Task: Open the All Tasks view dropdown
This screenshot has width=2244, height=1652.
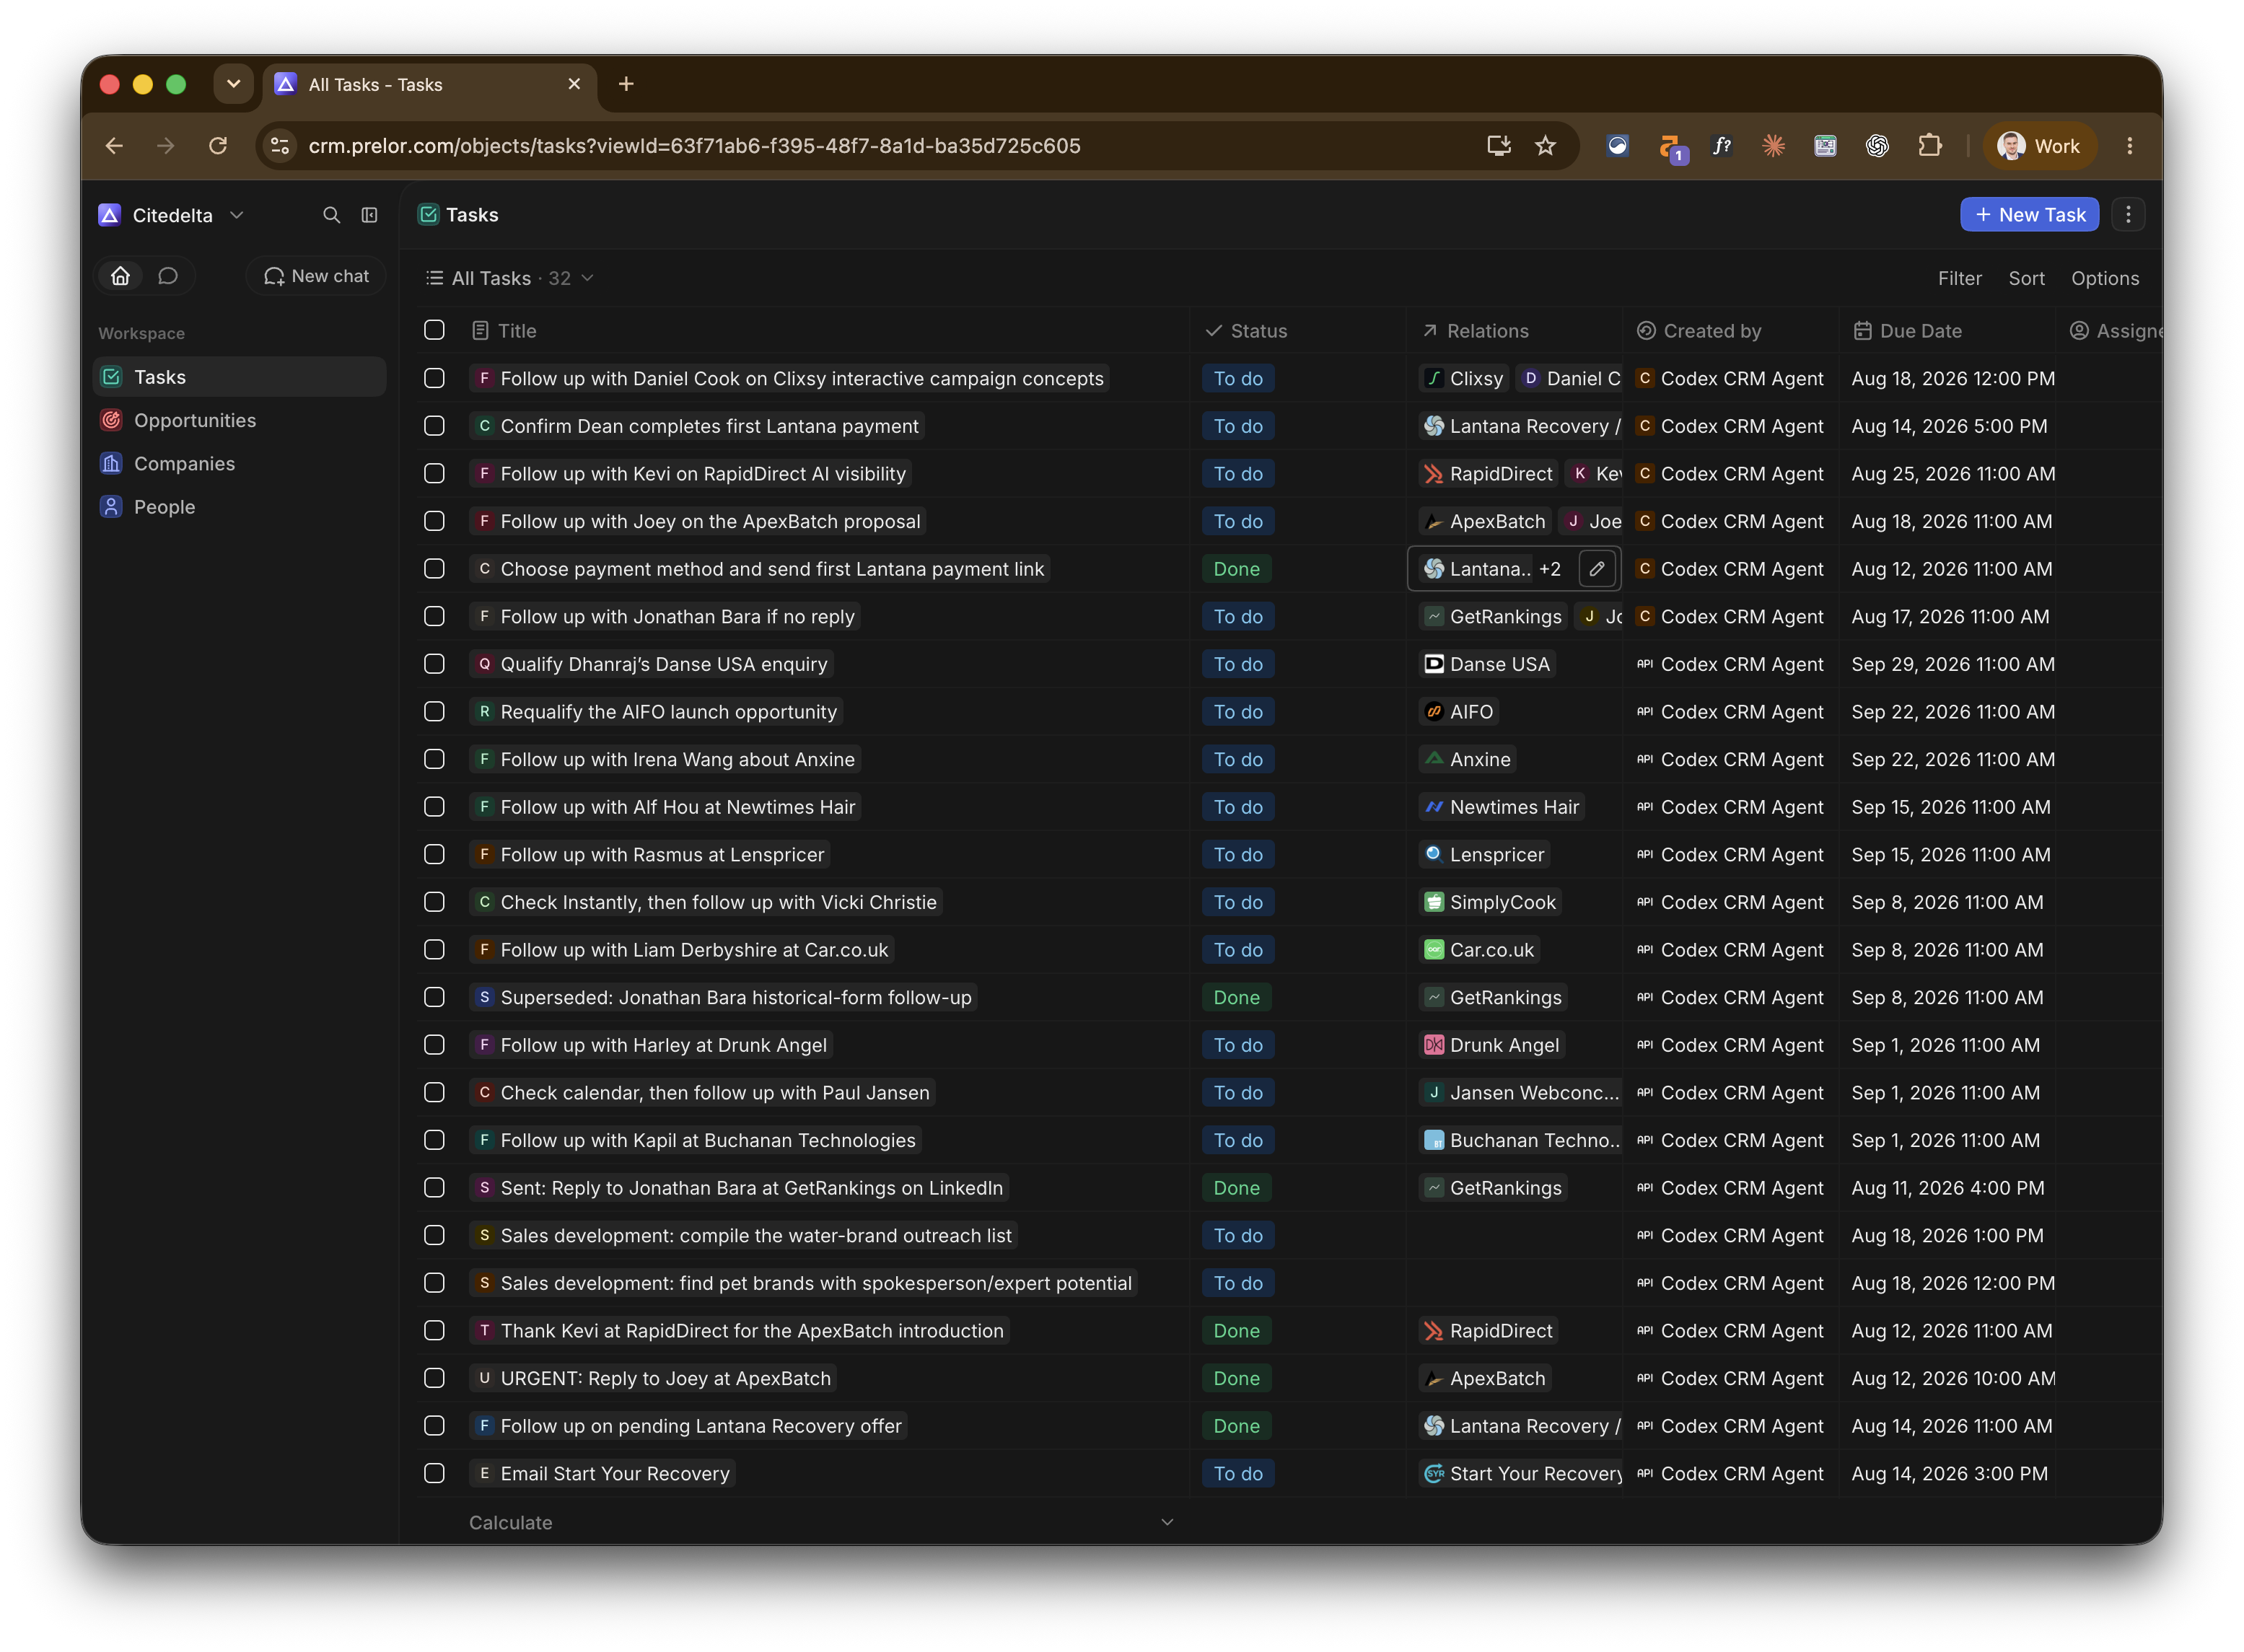Action: point(510,278)
